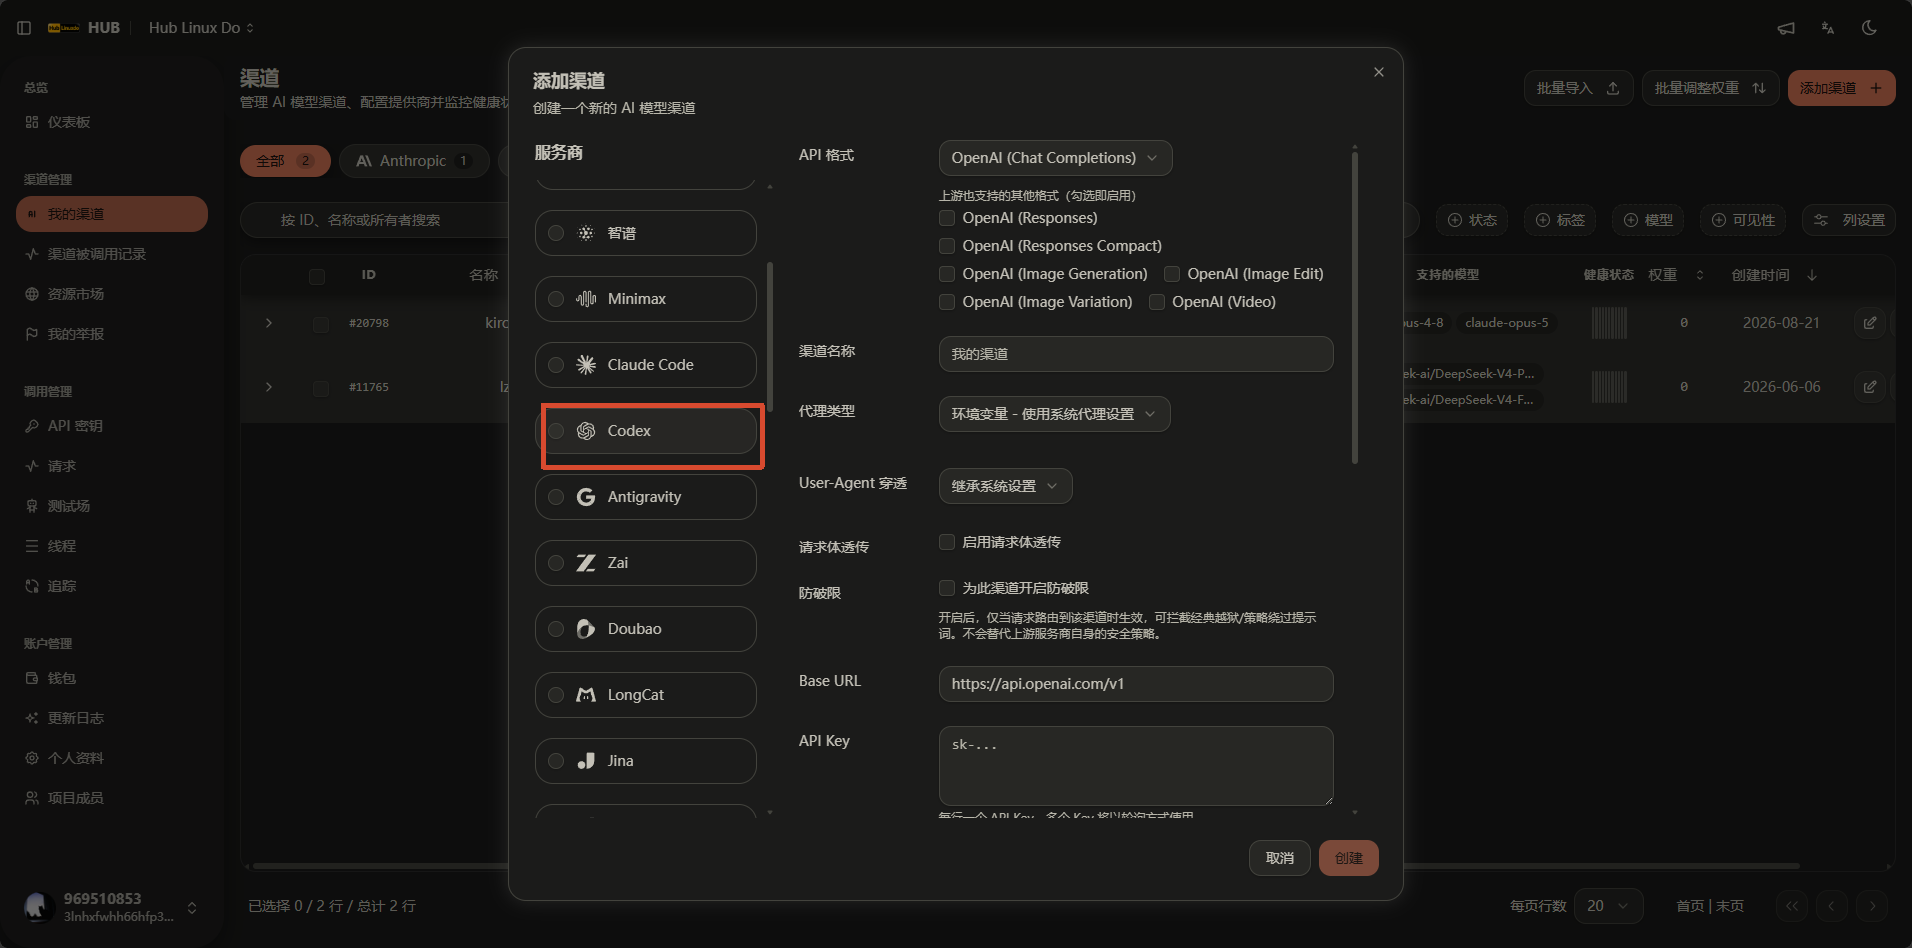Select the Claude Code radio button
Viewport: 1912px width, 948px height.
556,365
